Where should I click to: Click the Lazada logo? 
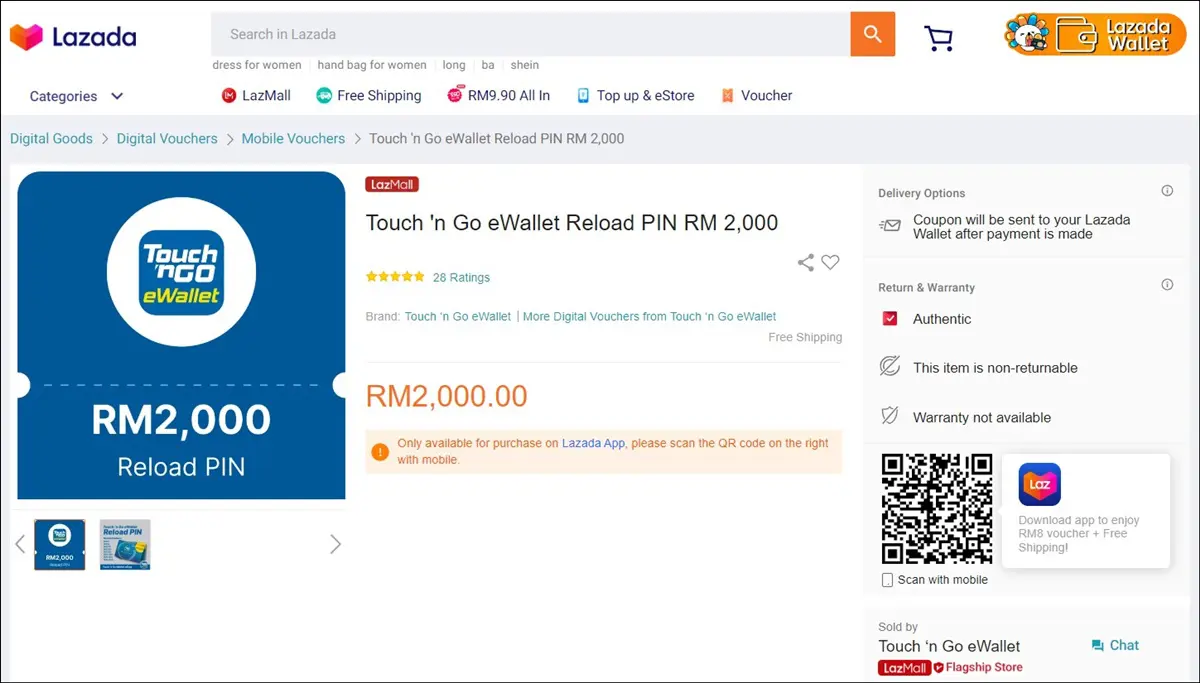coord(73,37)
